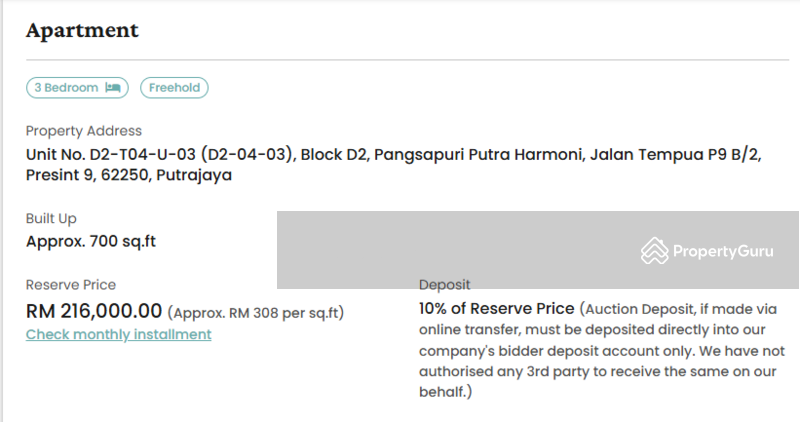Image resolution: width=800 pixels, height=422 pixels.
Task: Click the Property Address label
Action: 84,131
